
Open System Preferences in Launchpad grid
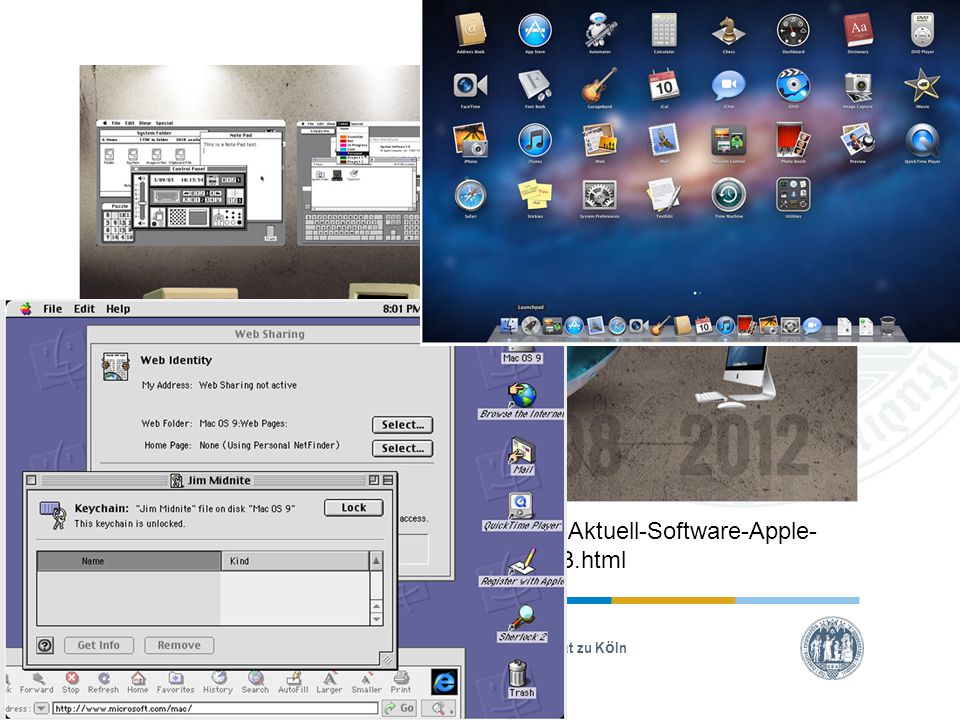point(599,195)
